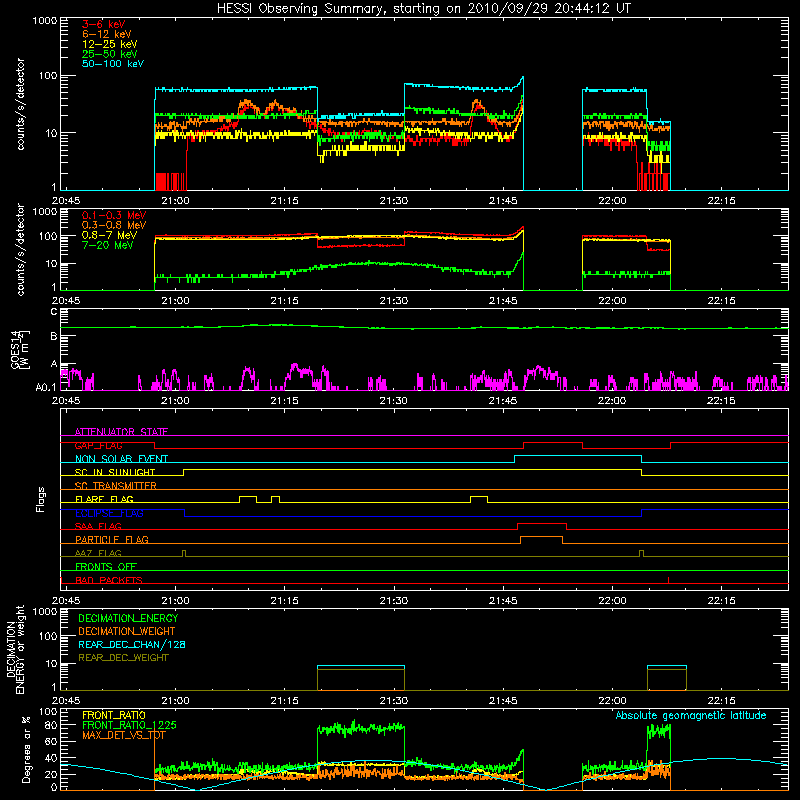Click the 21:30 tick under the MeV plot
The height and width of the screenshot is (800, 800).
(393, 301)
